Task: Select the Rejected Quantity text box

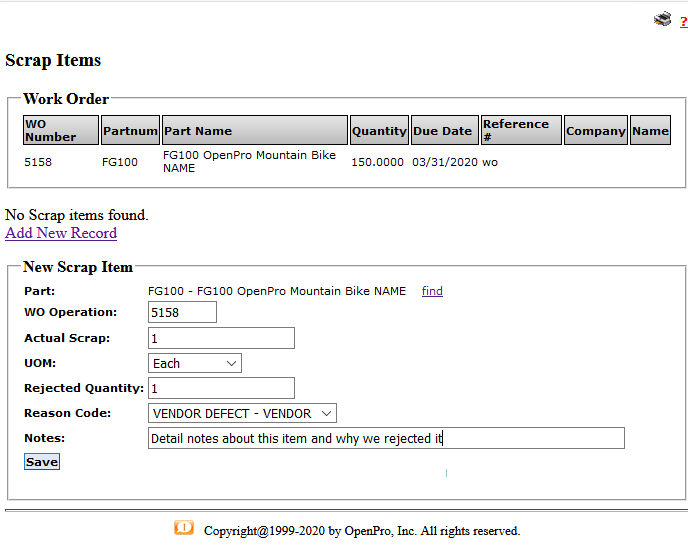Action: 221,388
